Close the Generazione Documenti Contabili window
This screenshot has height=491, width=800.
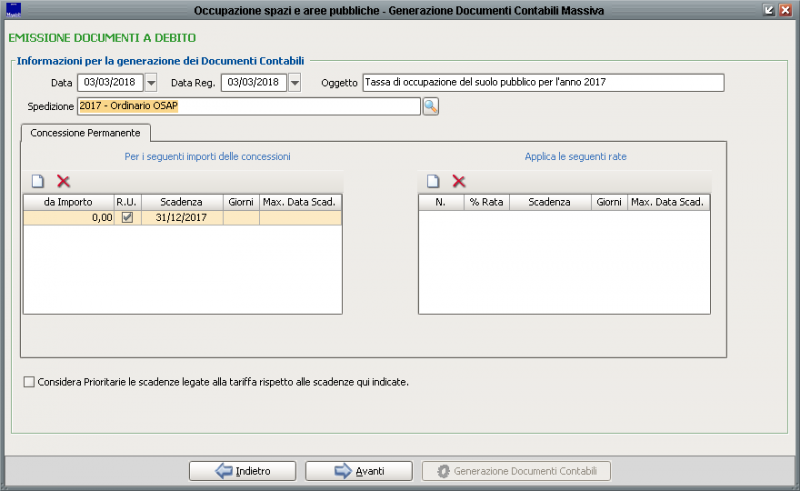coord(785,10)
